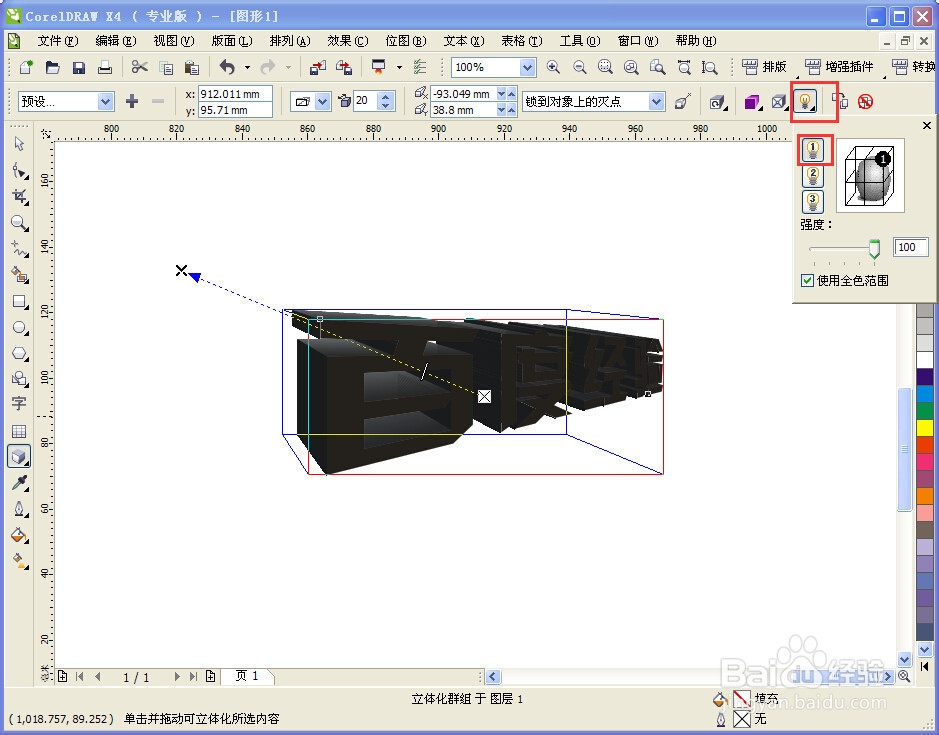Undo the last action
Screen dimensions: 939x735
click(x=227, y=67)
